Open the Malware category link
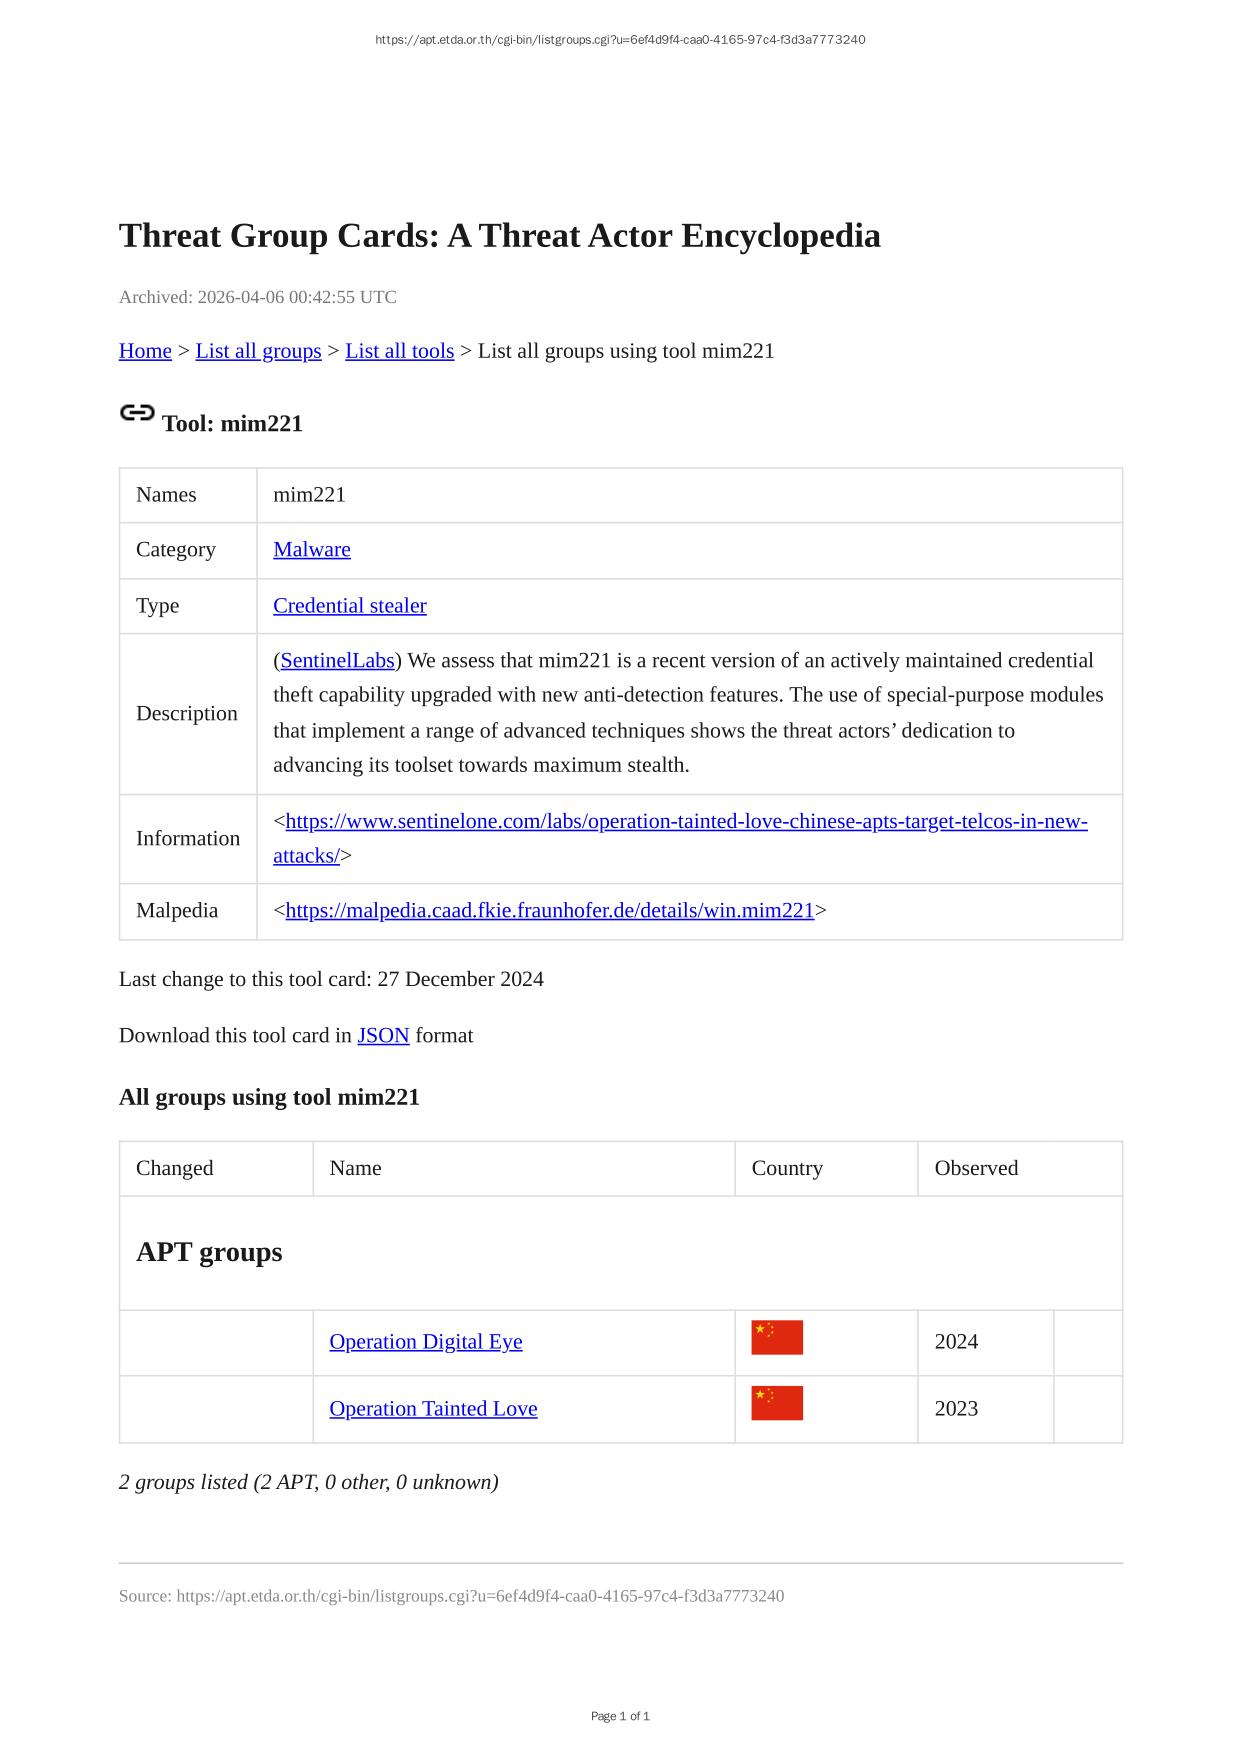Image resolution: width=1242 pixels, height=1756 pixels. pos(312,550)
